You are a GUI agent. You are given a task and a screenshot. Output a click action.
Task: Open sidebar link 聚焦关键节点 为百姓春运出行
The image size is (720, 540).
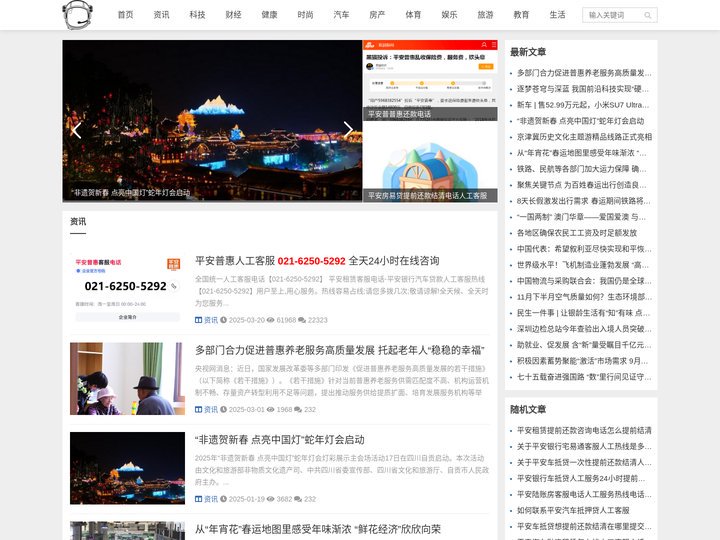[x=581, y=185]
